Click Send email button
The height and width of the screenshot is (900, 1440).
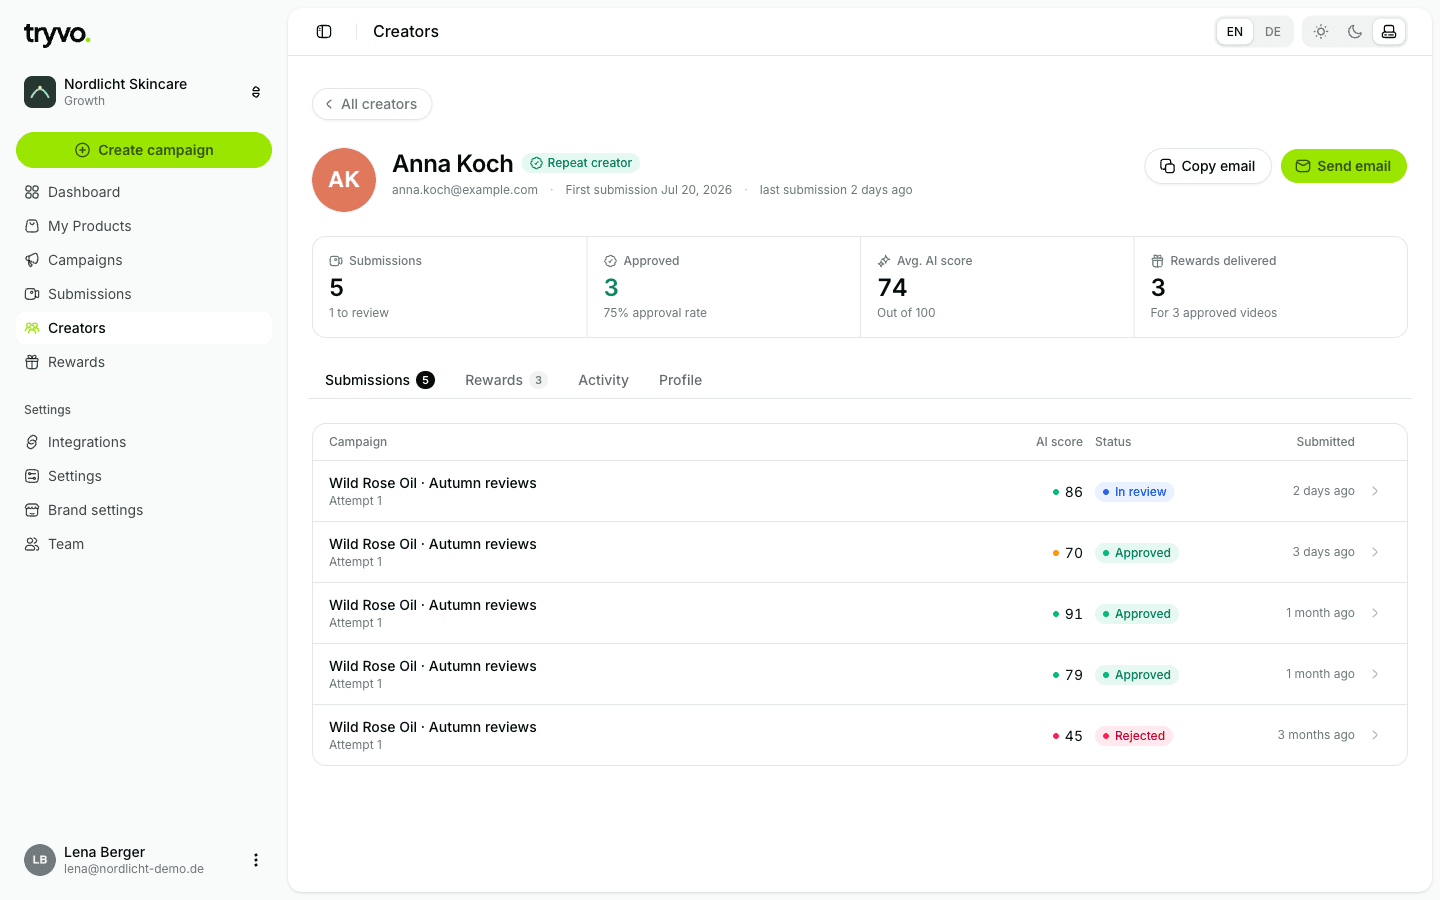pos(1344,166)
